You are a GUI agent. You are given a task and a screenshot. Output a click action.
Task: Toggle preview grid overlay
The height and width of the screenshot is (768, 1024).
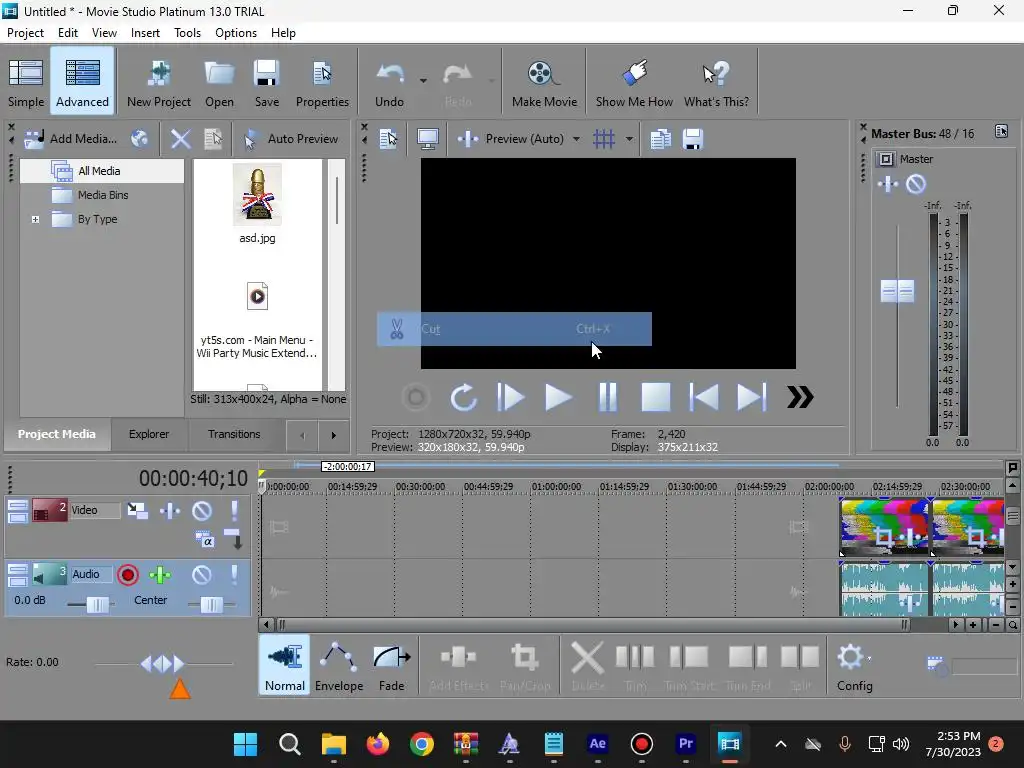(x=604, y=138)
